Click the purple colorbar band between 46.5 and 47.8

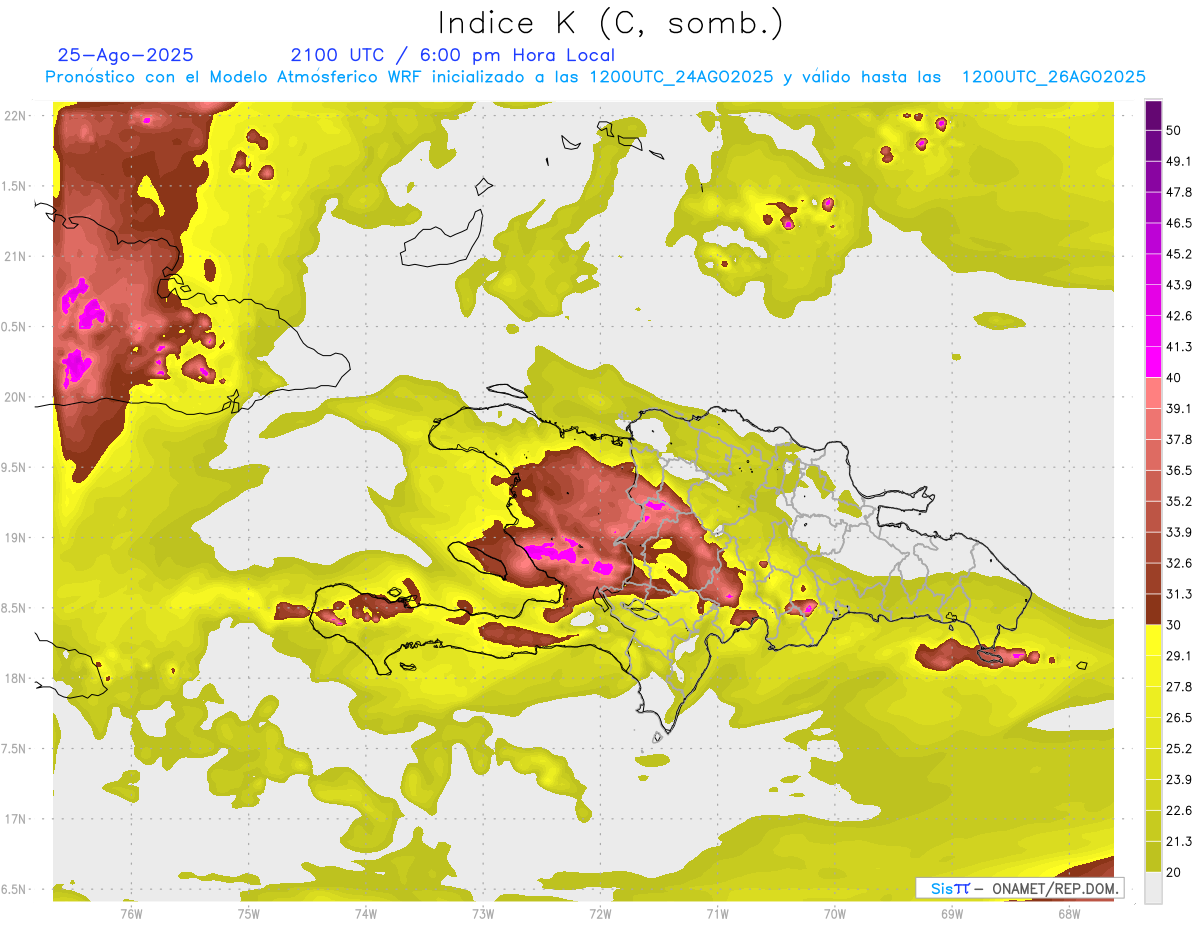(1153, 208)
